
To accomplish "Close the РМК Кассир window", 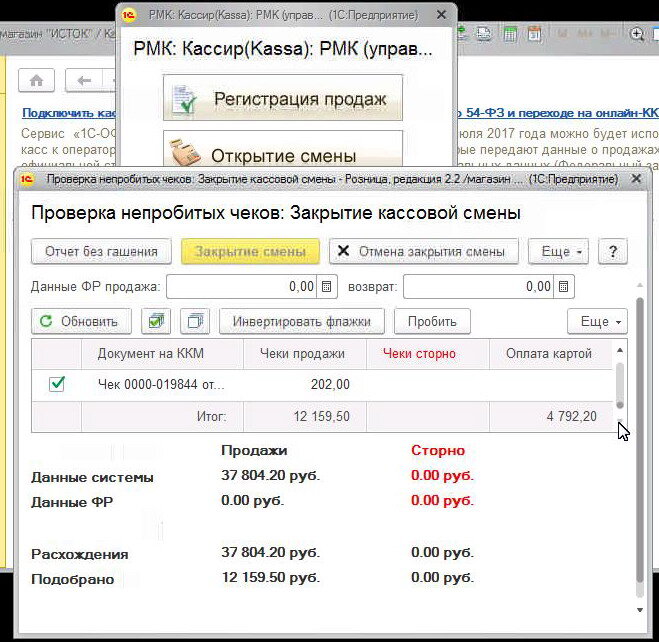I will 441,15.
